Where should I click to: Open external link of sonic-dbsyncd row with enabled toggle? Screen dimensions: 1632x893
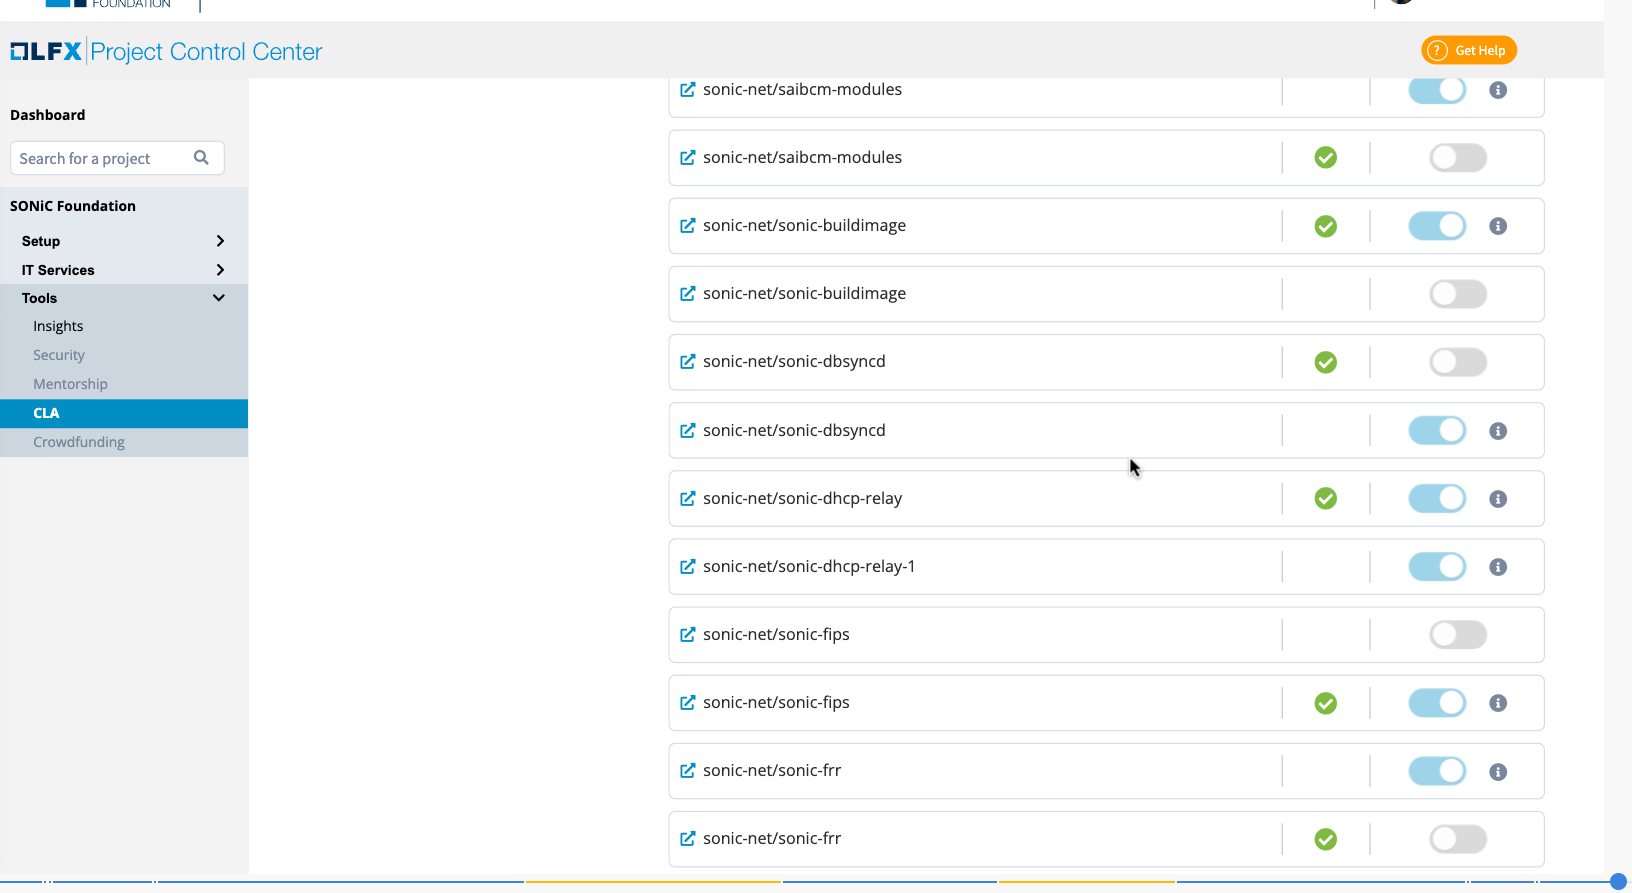(688, 431)
